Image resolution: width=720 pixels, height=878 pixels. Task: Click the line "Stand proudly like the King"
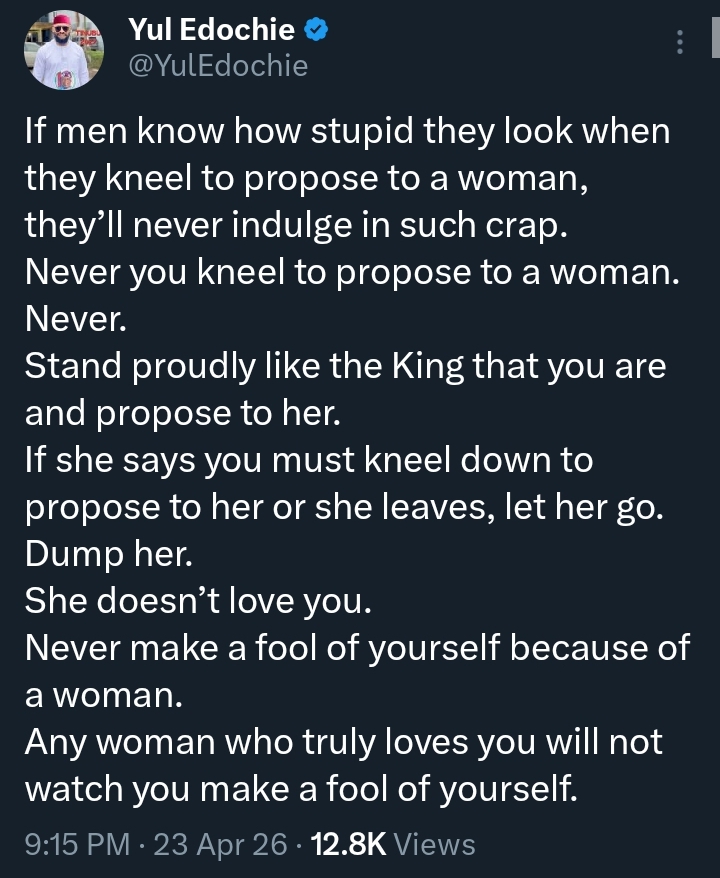pos(345,367)
